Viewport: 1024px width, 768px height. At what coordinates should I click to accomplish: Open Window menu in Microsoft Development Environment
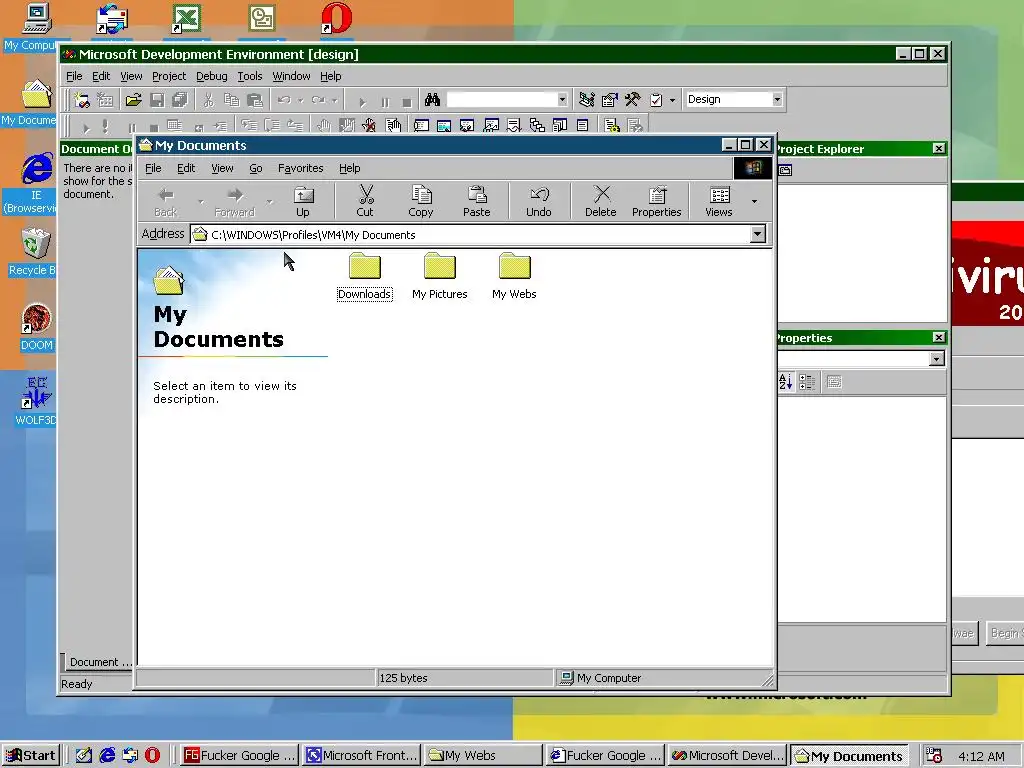tap(291, 76)
